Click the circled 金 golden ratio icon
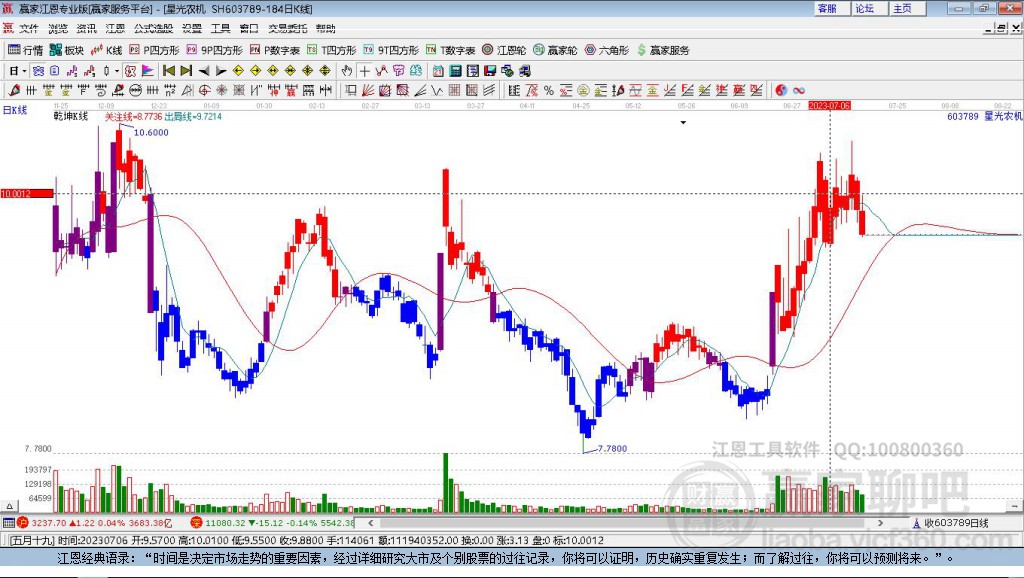This screenshot has height=578, width=1024. click(x=583, y=90)
